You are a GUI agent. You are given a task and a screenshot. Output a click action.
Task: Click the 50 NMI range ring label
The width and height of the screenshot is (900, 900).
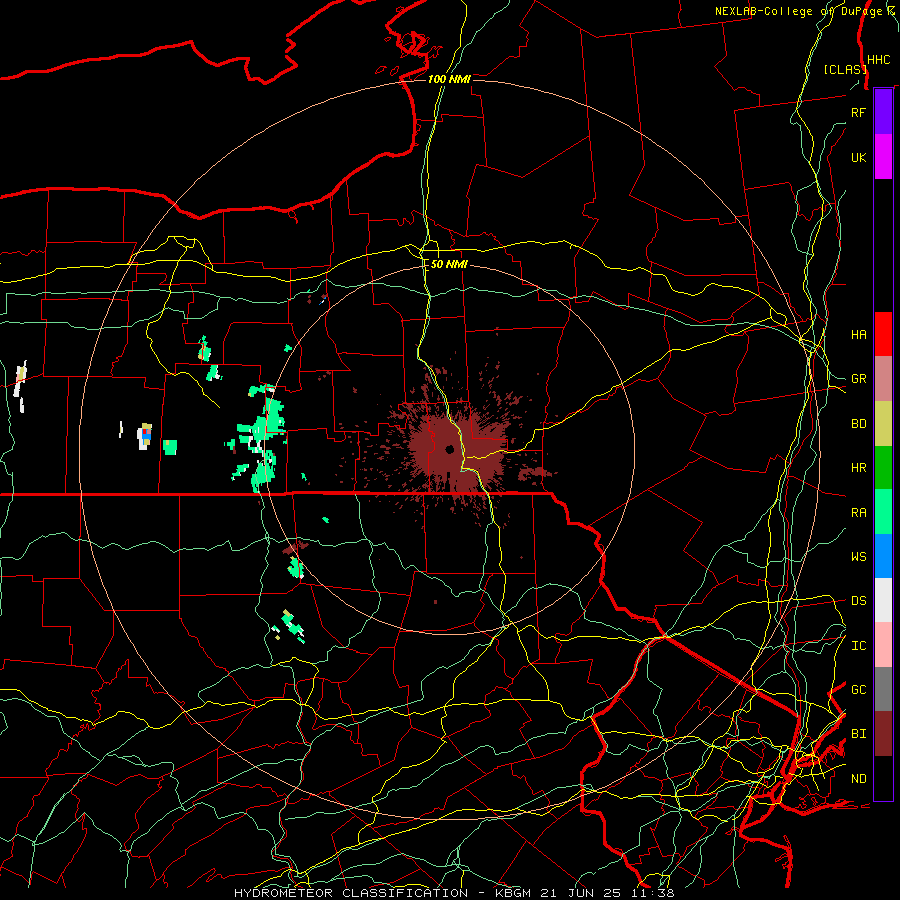point(449,264)
